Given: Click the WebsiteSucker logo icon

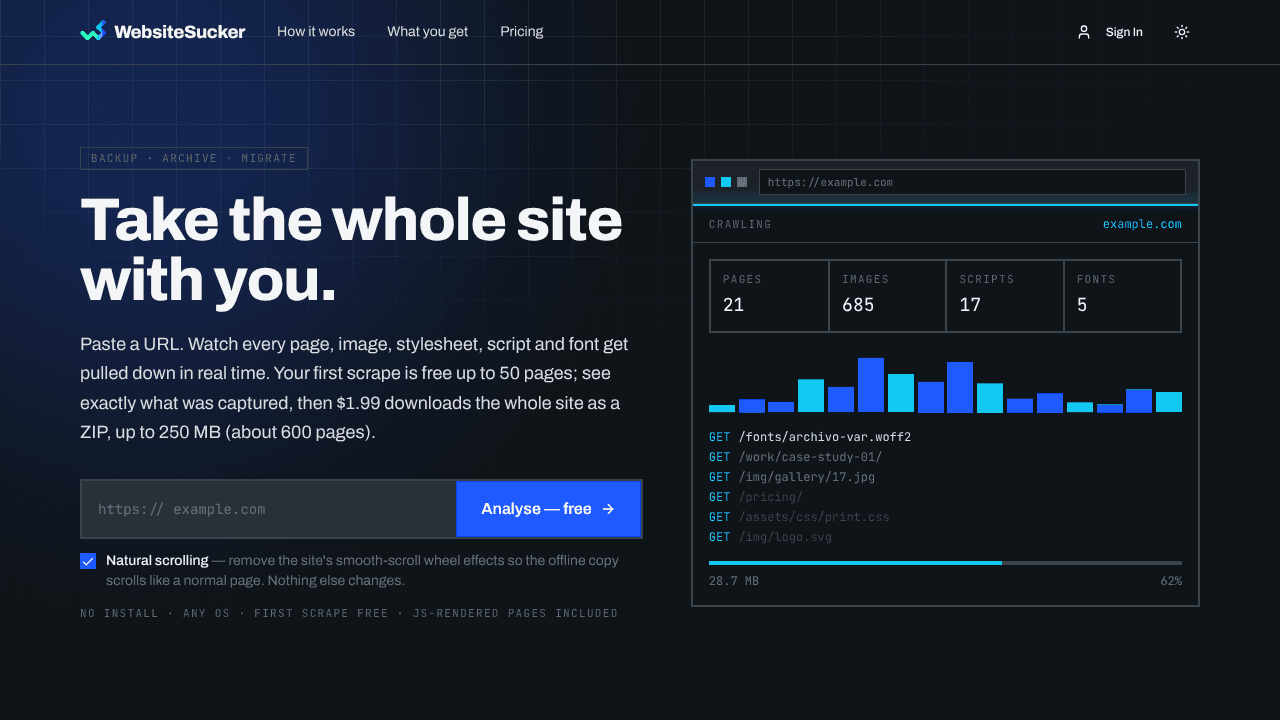Looking at the screenshot, I should coord(93,31).
